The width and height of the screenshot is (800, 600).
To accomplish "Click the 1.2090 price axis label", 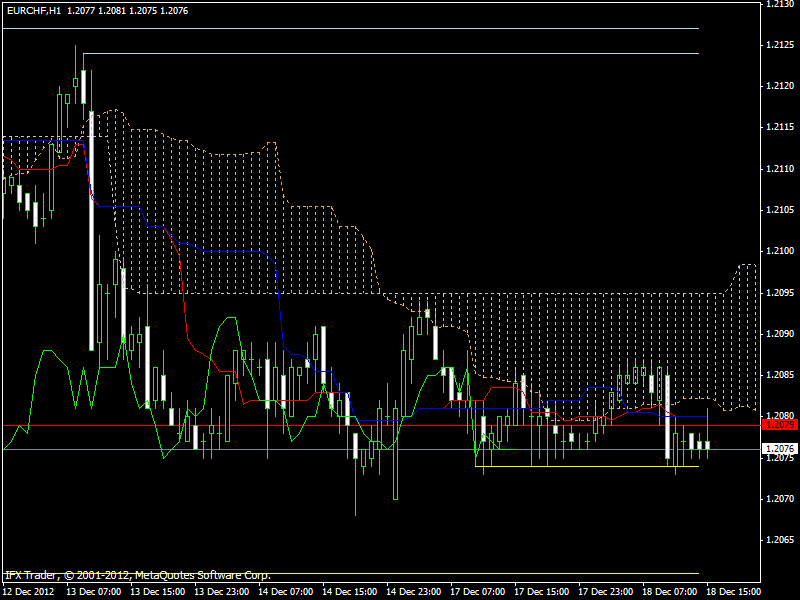I will pyautogui.click(x=780, y=334).
